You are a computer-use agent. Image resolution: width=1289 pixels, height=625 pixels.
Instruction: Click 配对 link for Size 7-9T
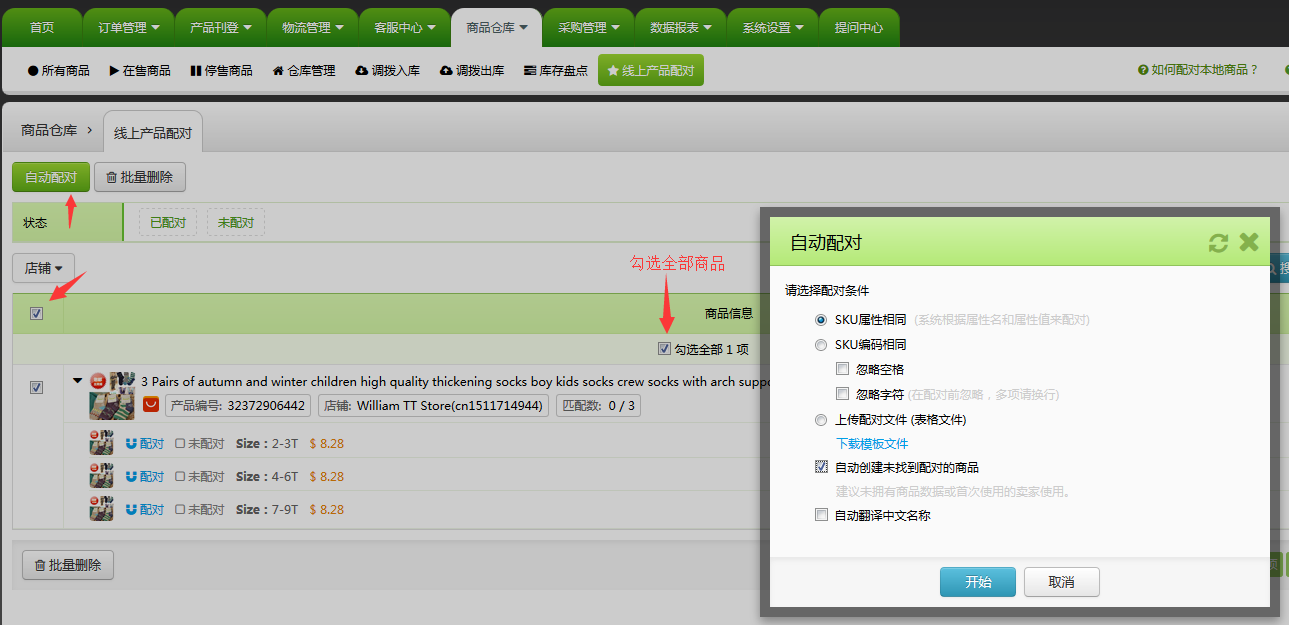click(145, 509)
